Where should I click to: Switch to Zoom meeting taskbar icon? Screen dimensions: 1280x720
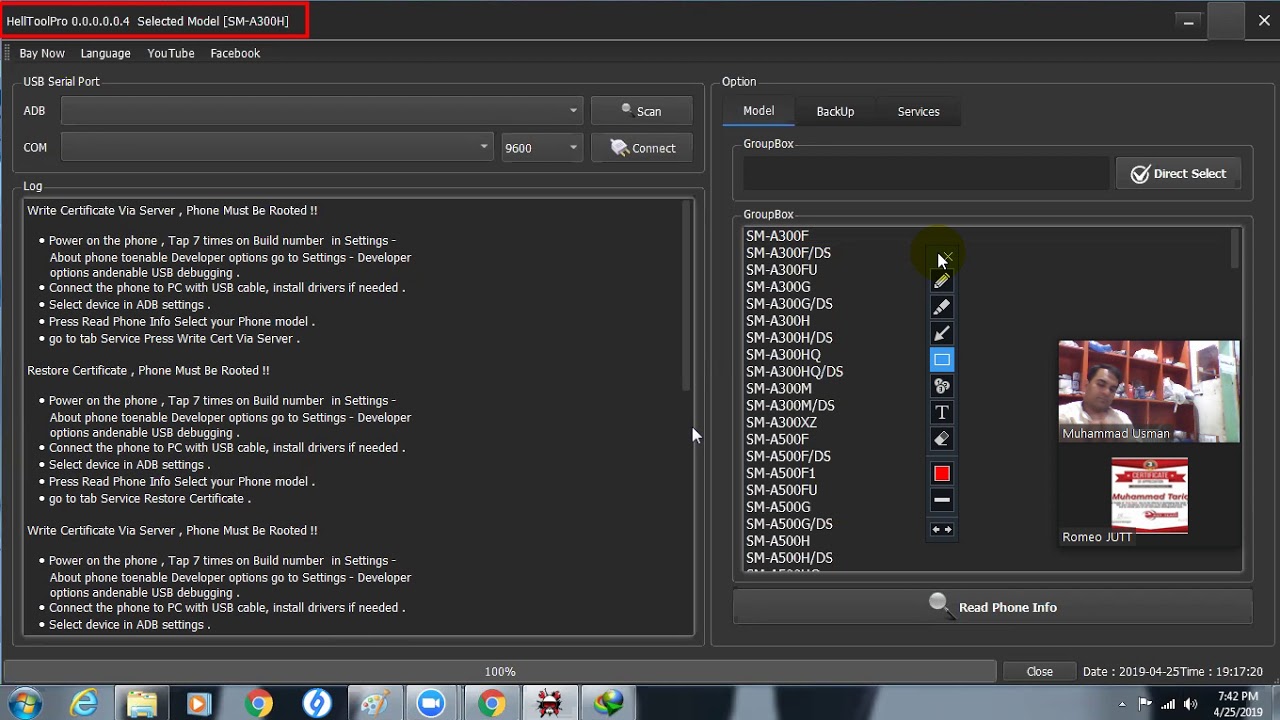432,704
